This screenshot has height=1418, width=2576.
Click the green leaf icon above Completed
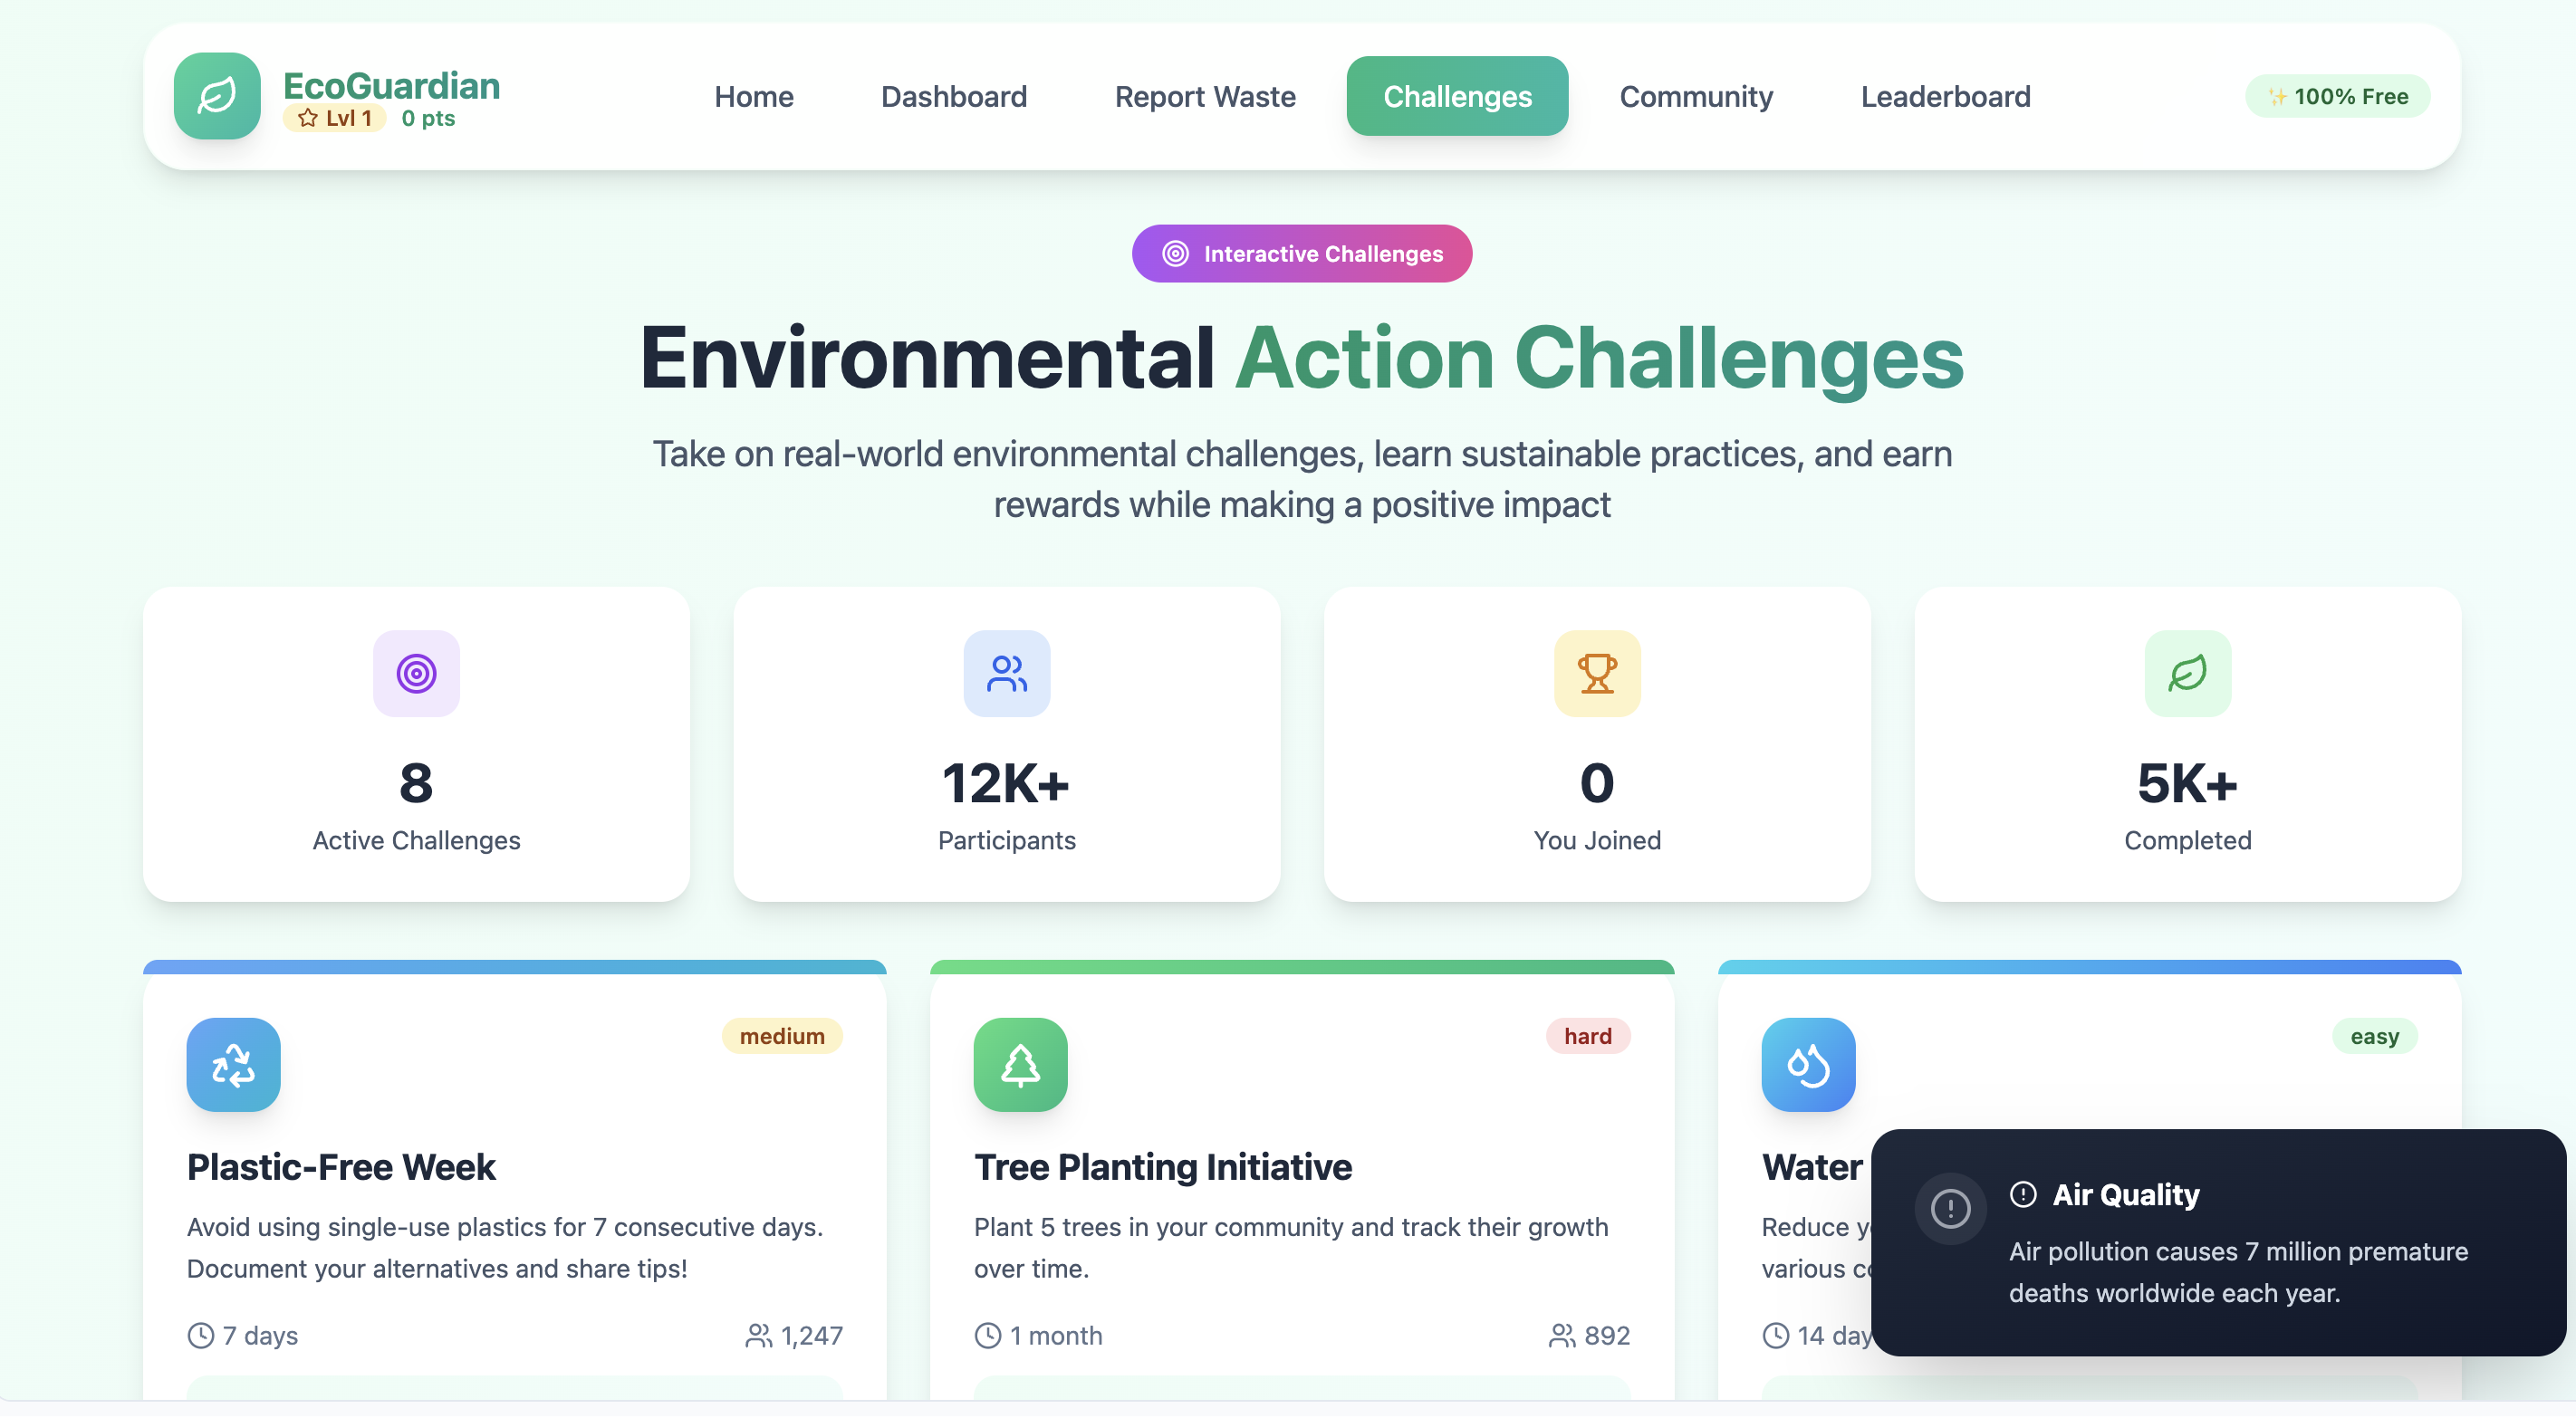pyautogui.click(x=2187, y=674)
